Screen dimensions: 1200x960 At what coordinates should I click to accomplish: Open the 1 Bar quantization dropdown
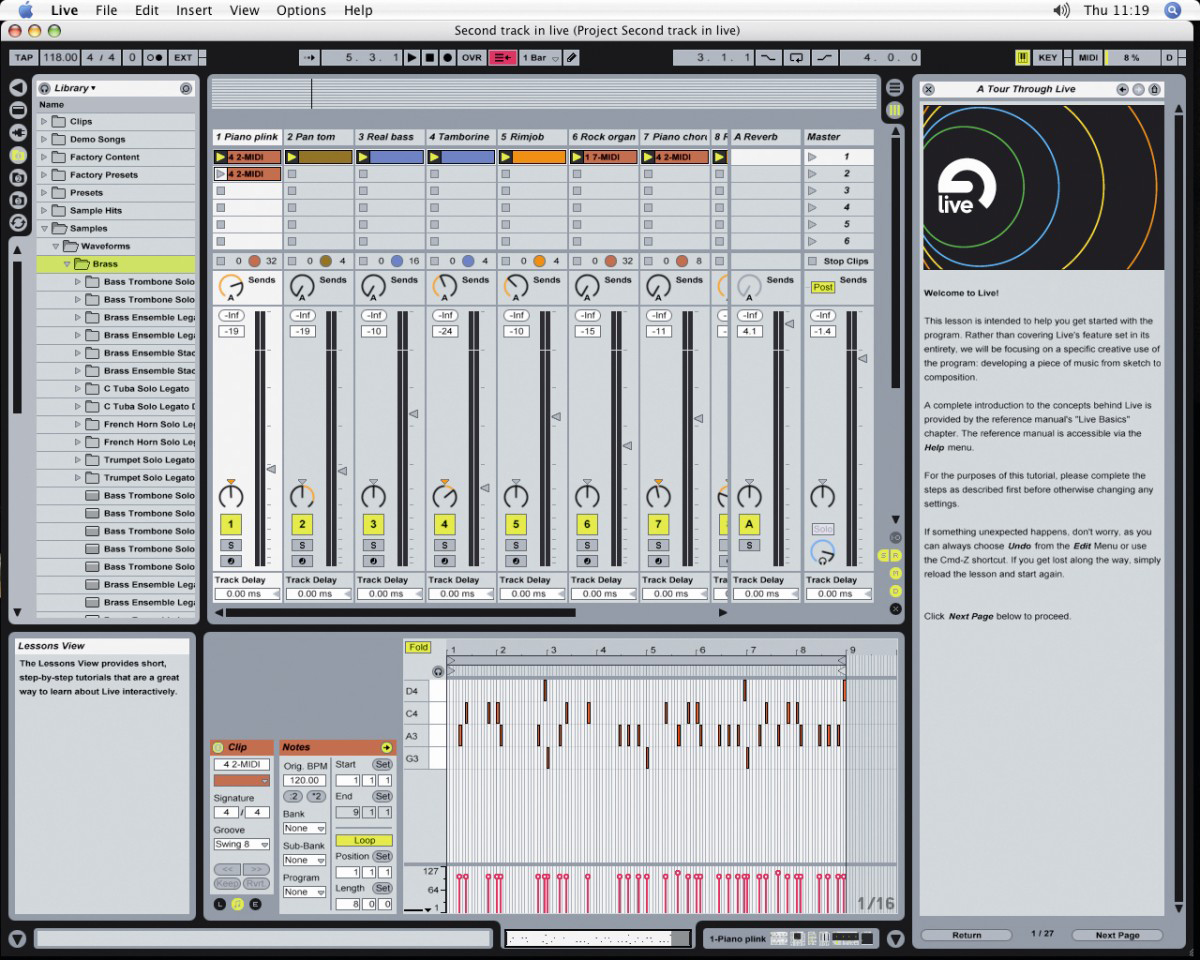pos(540,58)
